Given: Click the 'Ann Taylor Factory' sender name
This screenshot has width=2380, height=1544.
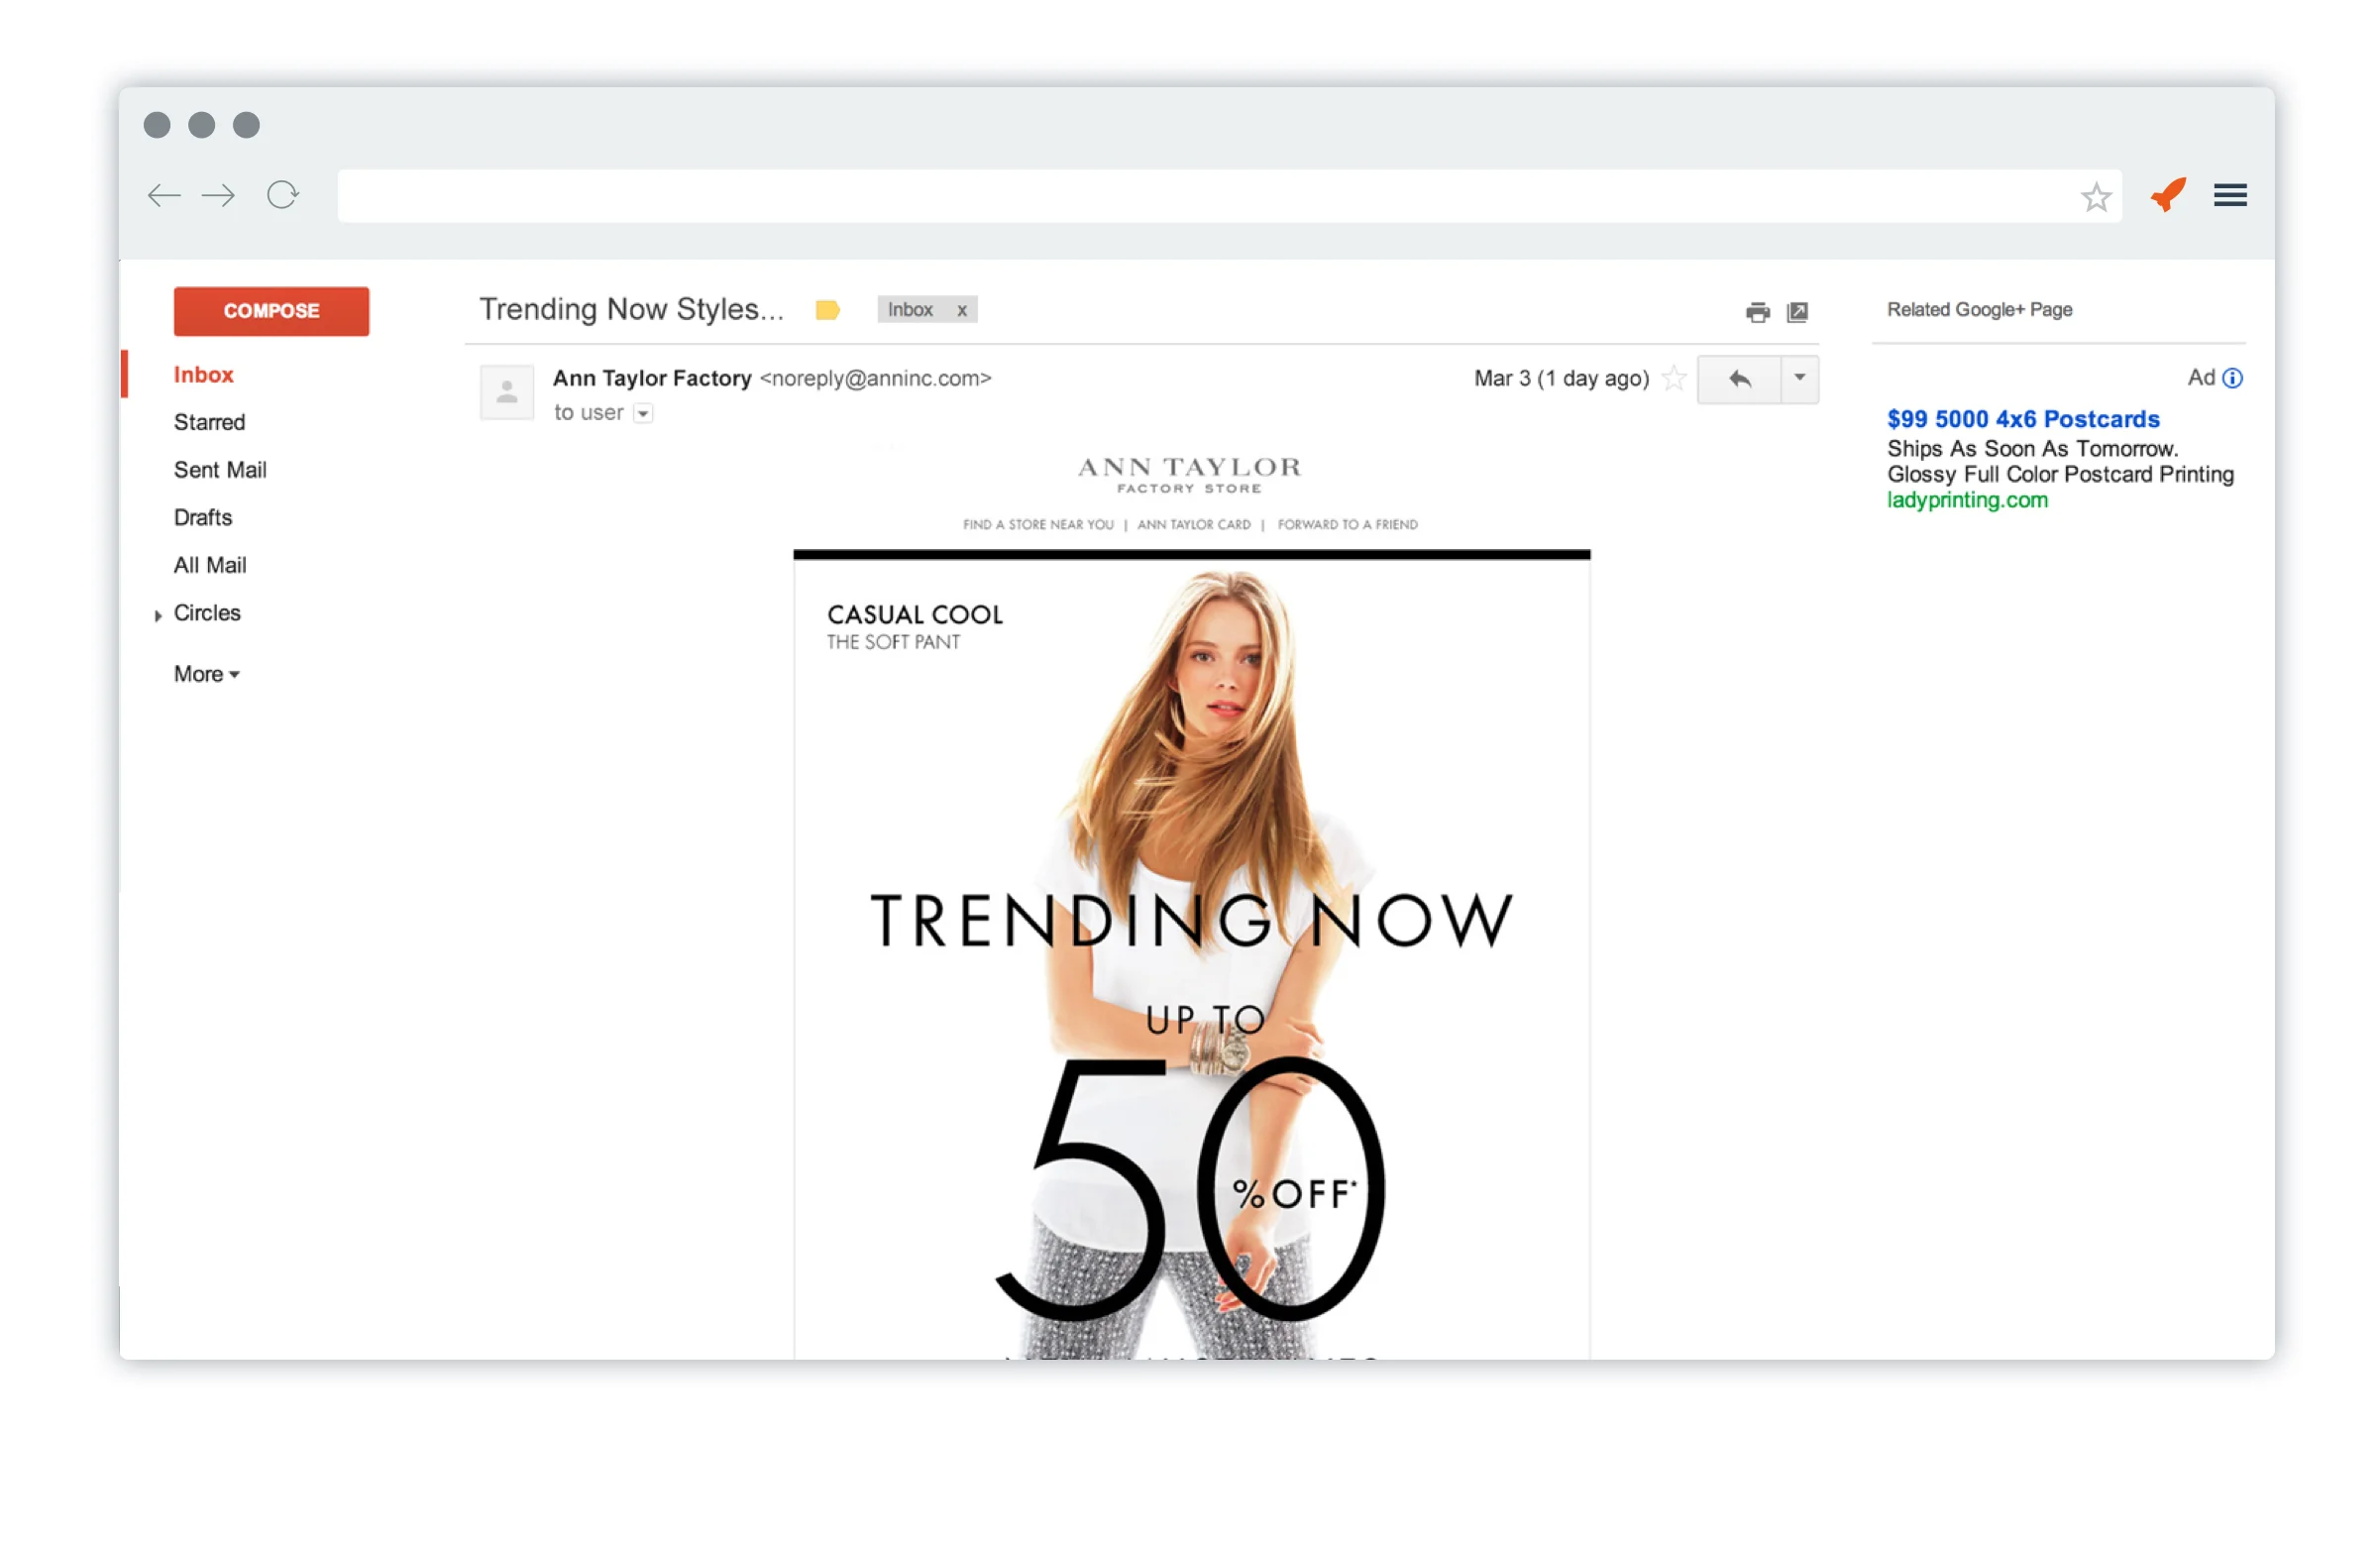Looking at the screenshot, I should [652, 378].
